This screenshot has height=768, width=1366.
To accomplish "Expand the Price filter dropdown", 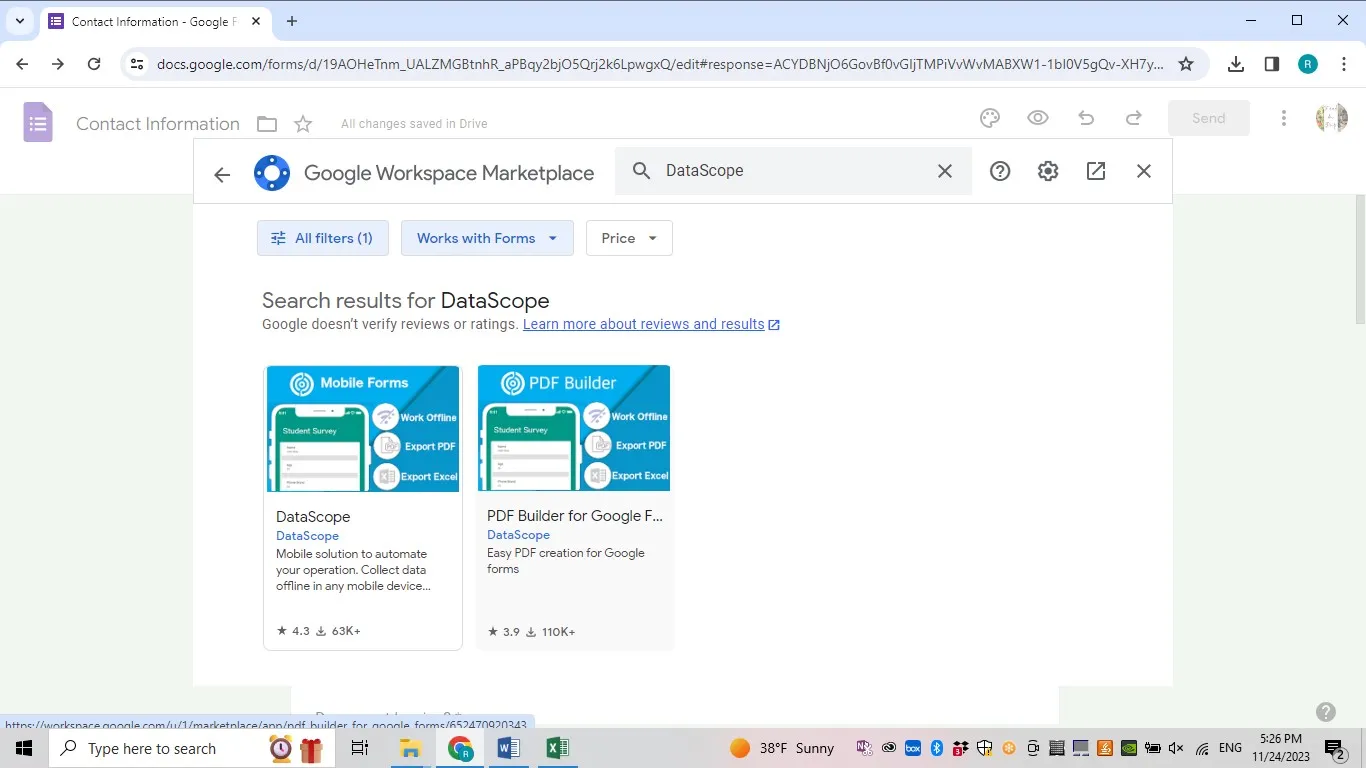I will click(x=628, y=238).
